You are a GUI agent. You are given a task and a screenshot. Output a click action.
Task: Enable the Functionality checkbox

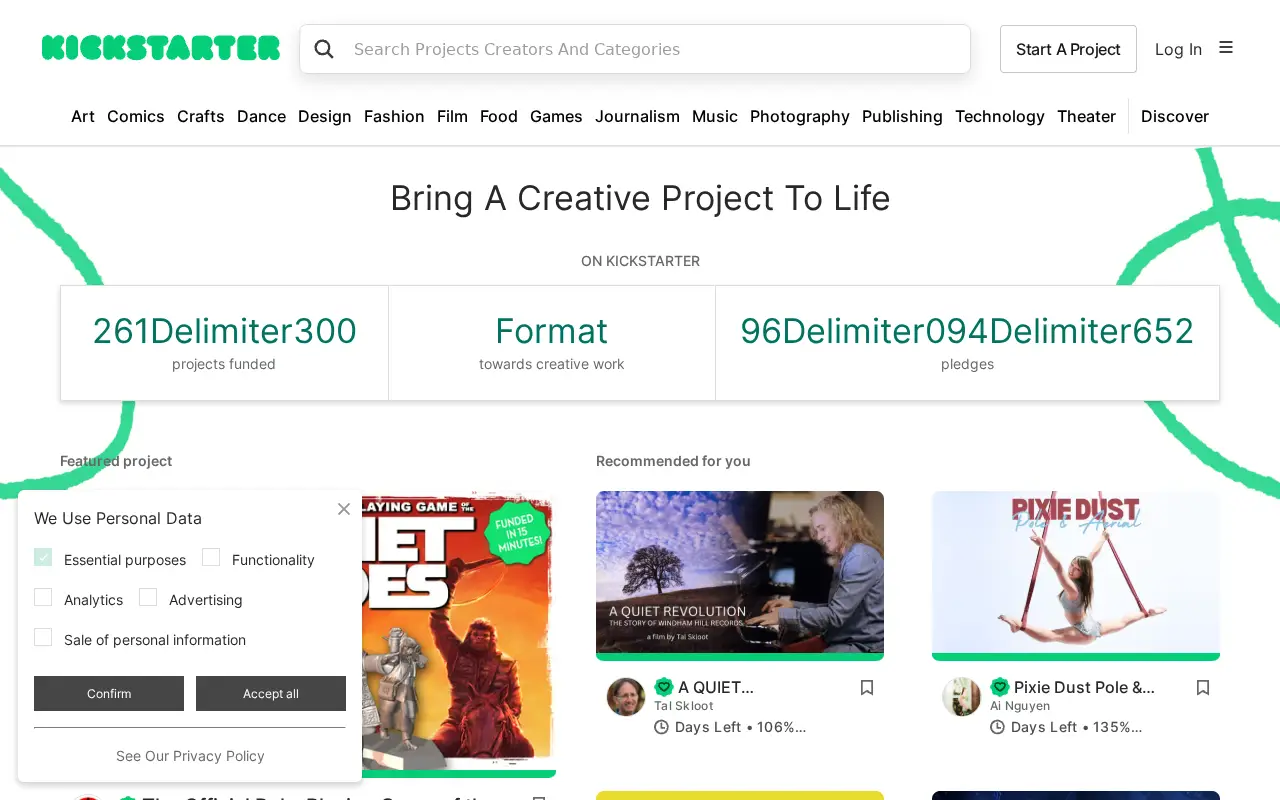click(211, 557)
